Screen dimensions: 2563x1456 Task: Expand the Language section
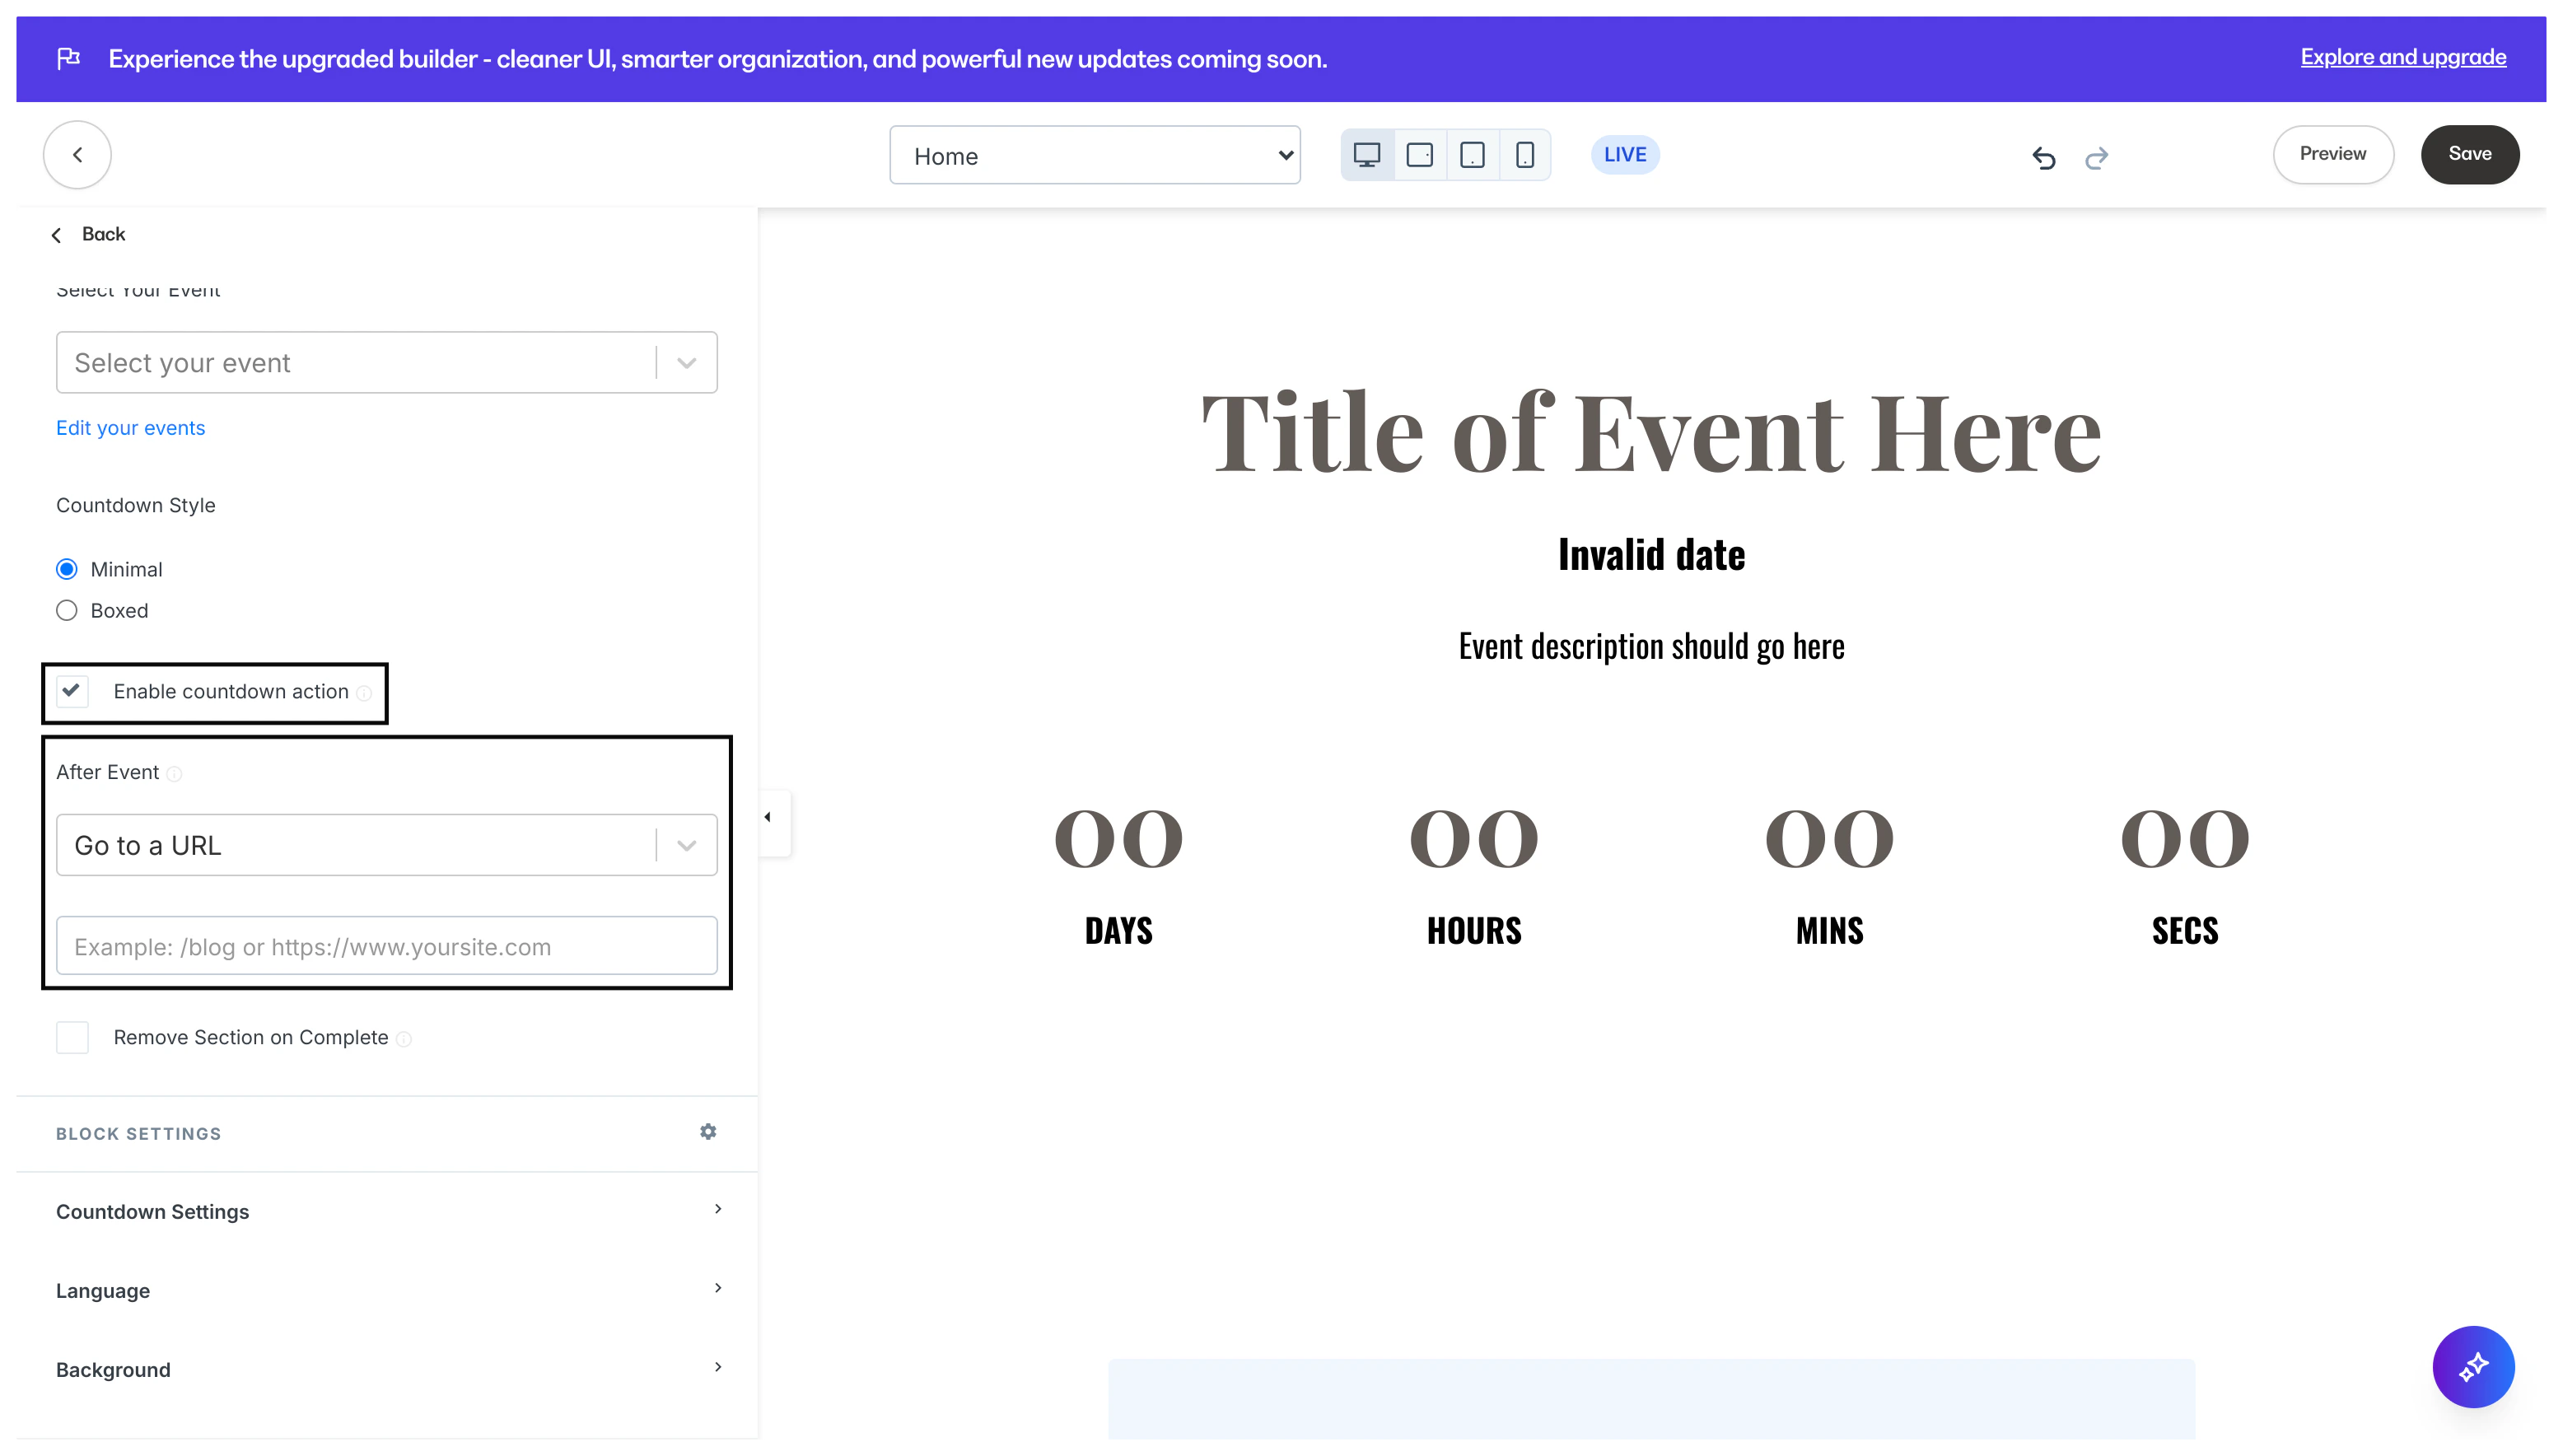pos(386,1290)
